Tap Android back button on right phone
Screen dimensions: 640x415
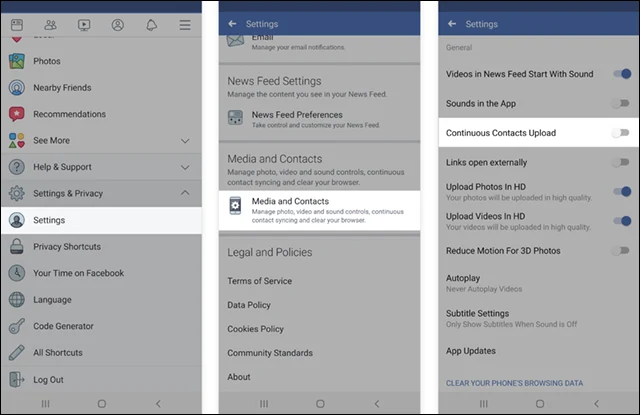596,404
